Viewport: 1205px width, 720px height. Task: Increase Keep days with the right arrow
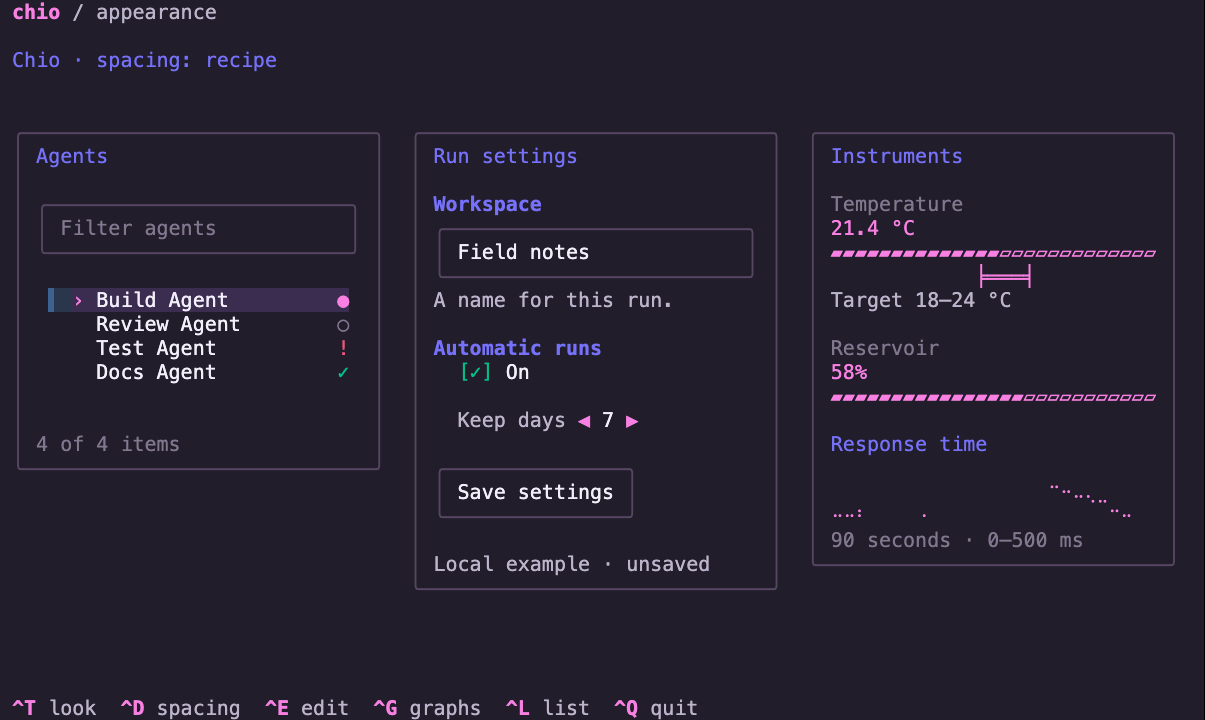[632, 421]
